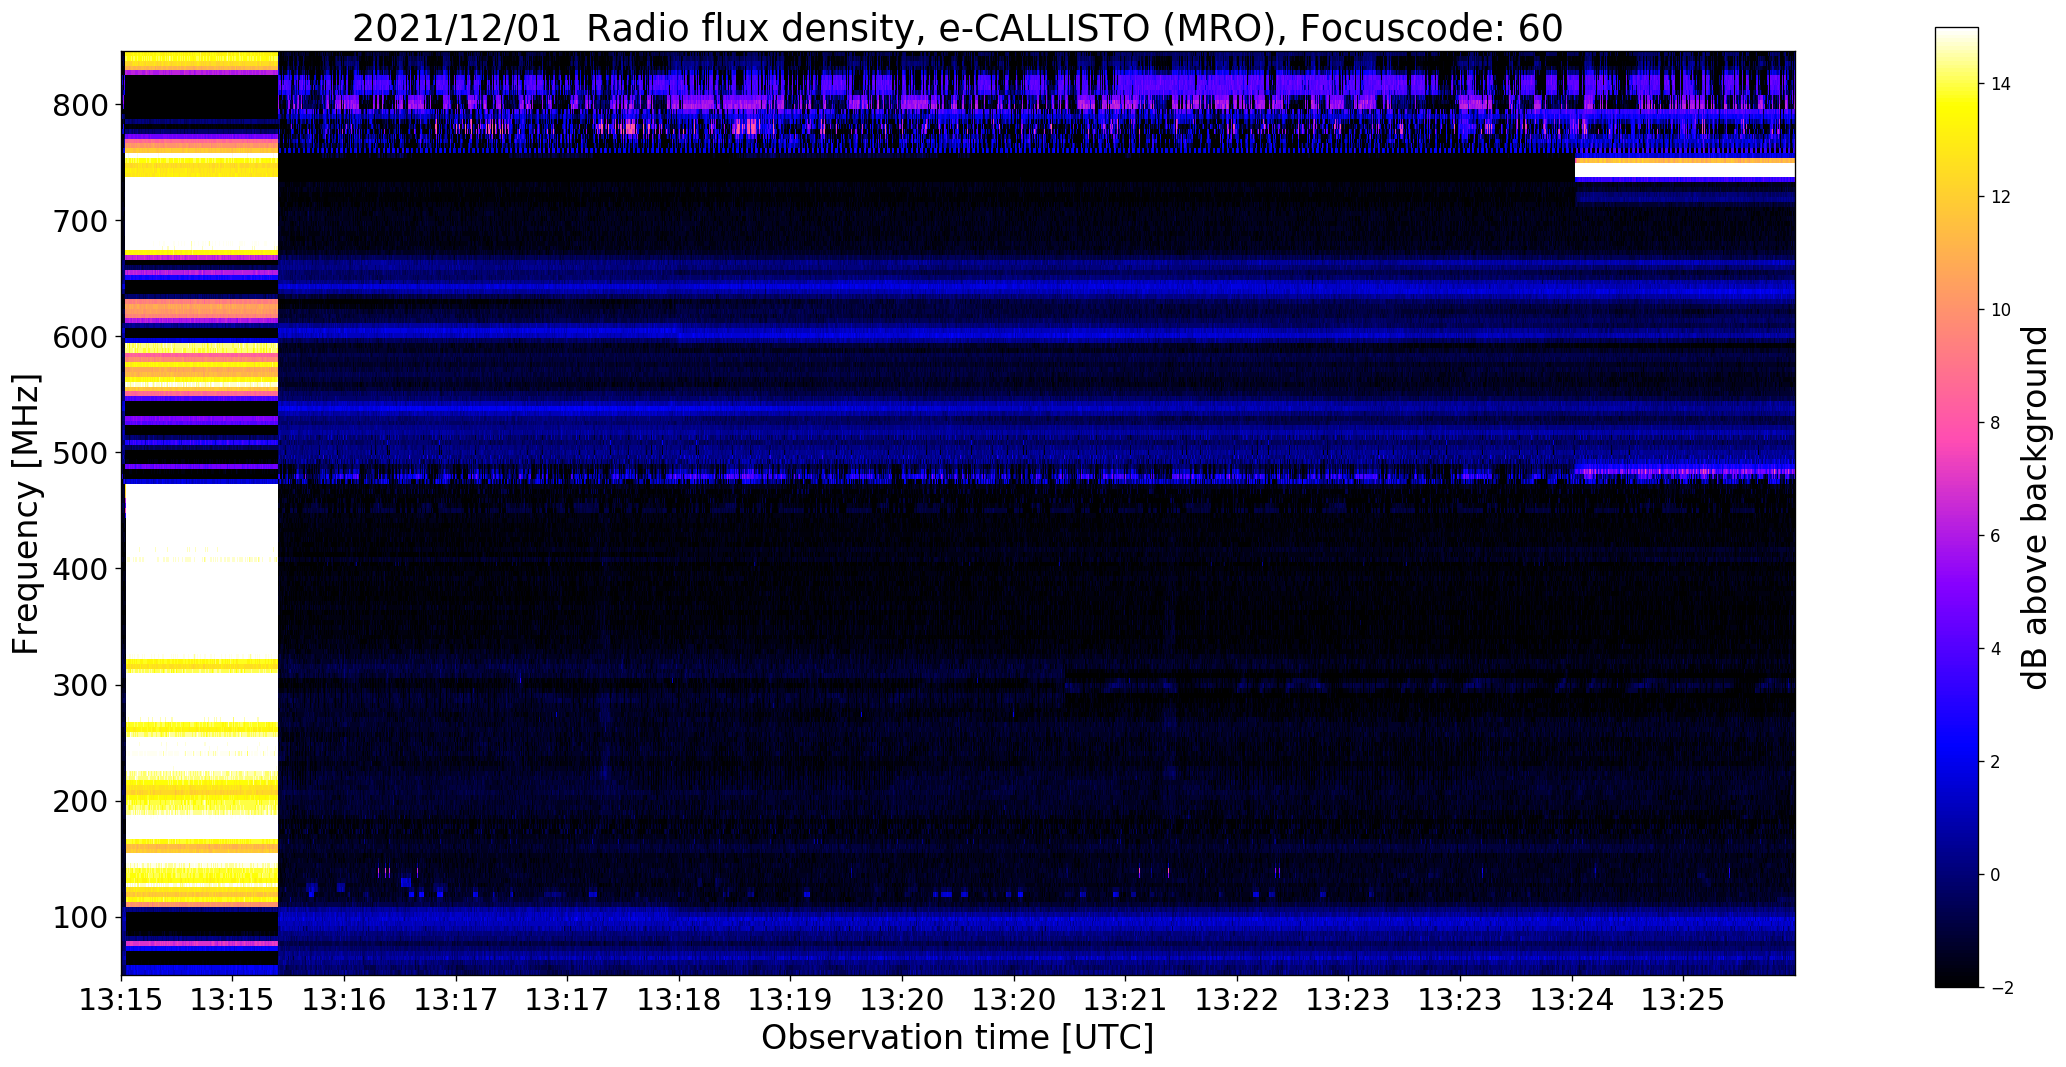Click the 13:16 time tick label
Viewport: 2066px width, 1067px height.
(x=345, y=1000)
